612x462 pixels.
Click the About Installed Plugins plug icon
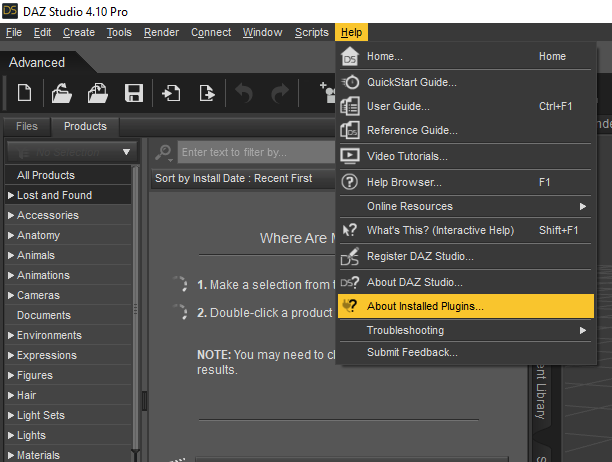[x=349, y=306]
